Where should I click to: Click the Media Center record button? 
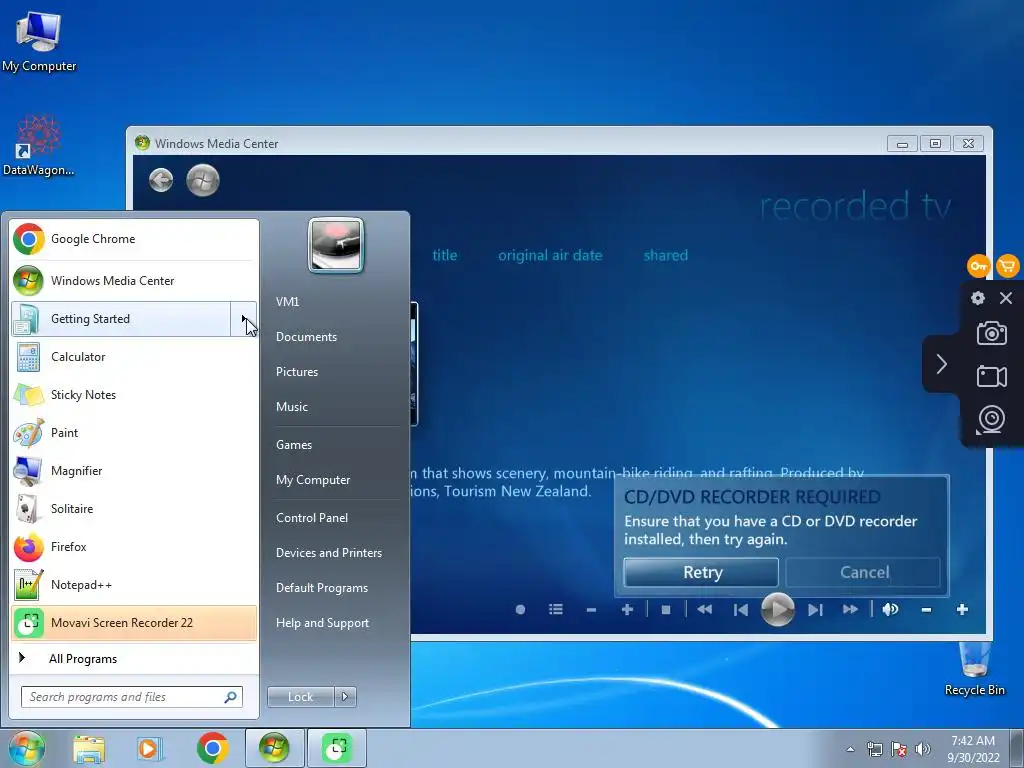pos(520,610)
